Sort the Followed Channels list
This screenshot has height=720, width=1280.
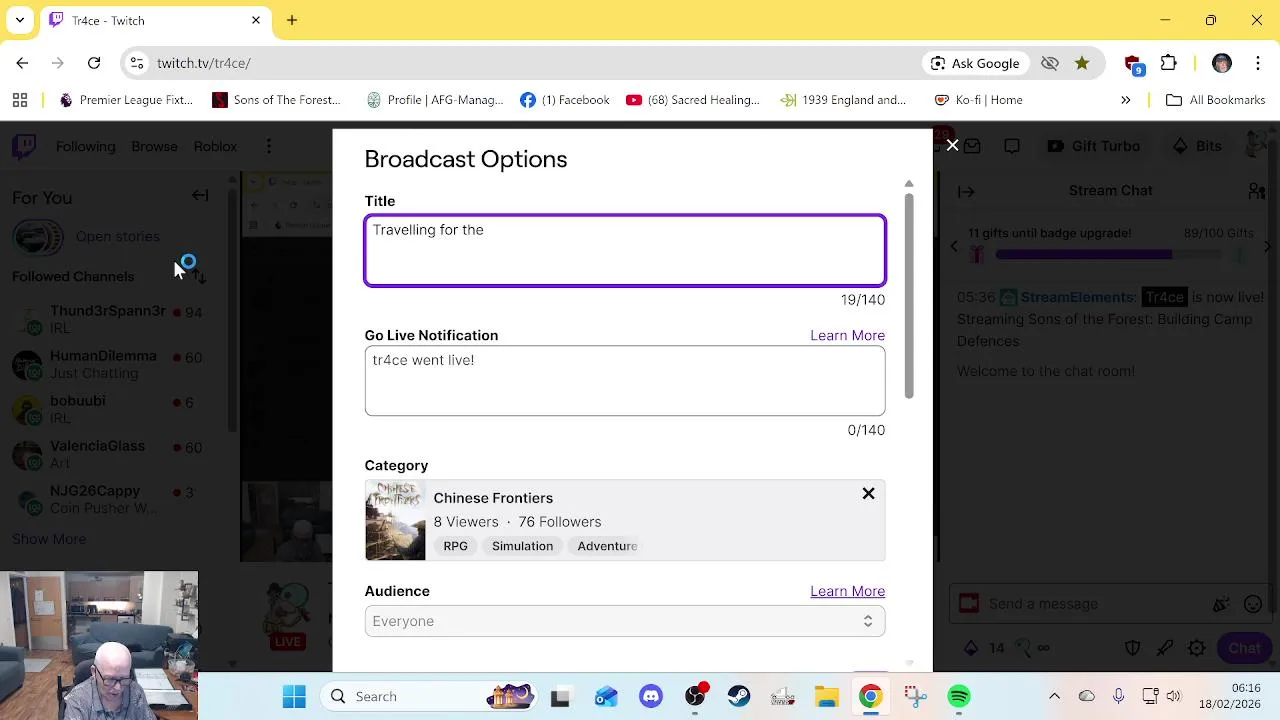[x=200, y=276]
